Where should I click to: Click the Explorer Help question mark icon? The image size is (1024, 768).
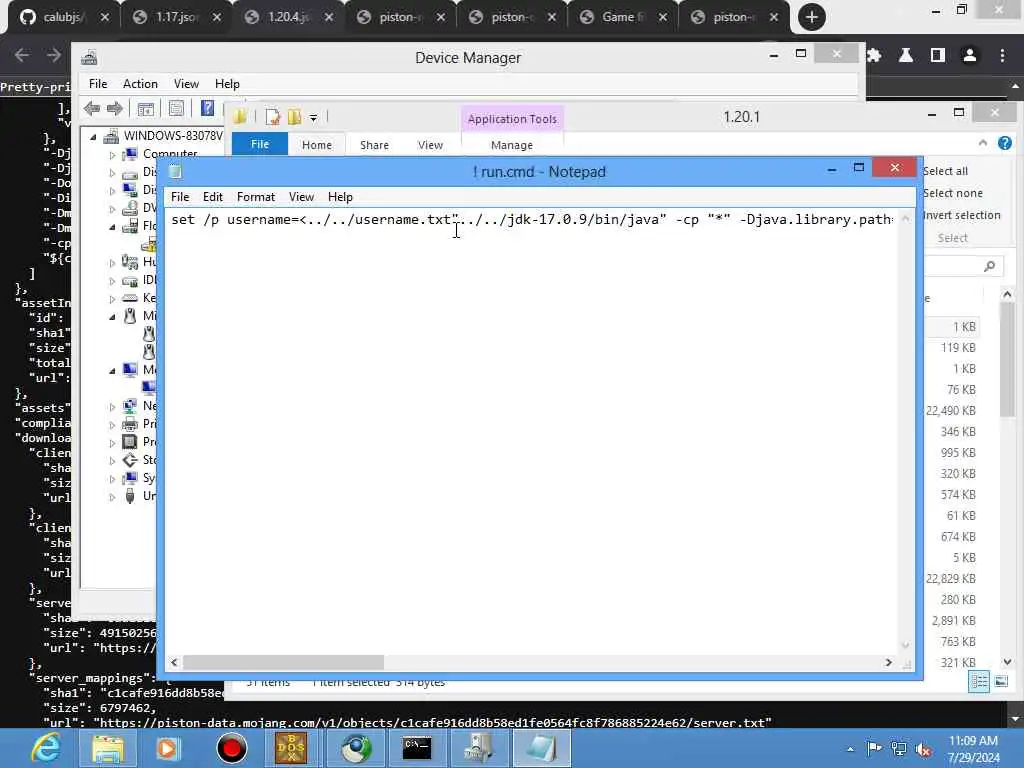pos(1004,143)
